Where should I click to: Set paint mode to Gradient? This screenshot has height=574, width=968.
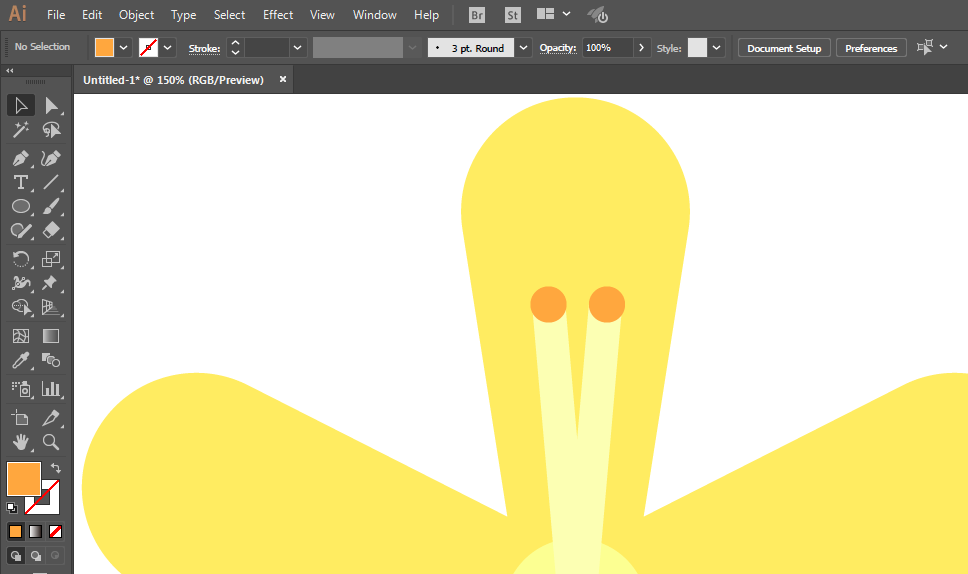36,531
